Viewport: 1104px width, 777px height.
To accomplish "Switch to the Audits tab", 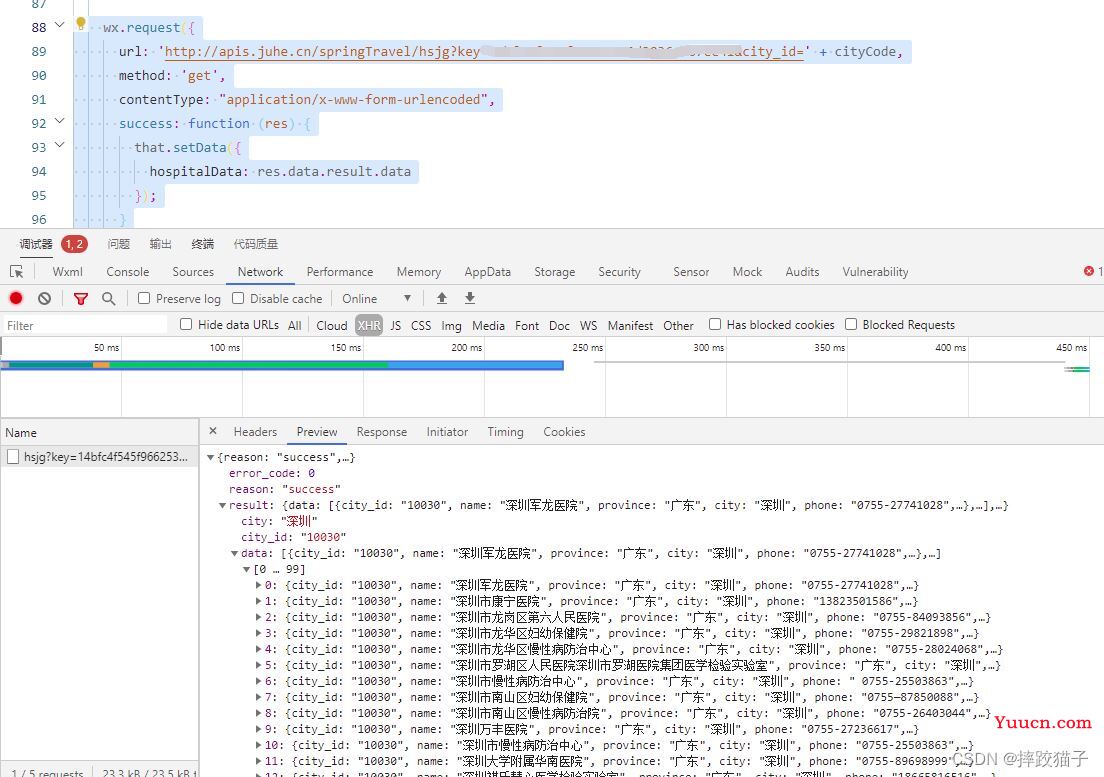I will pos(802,272).
